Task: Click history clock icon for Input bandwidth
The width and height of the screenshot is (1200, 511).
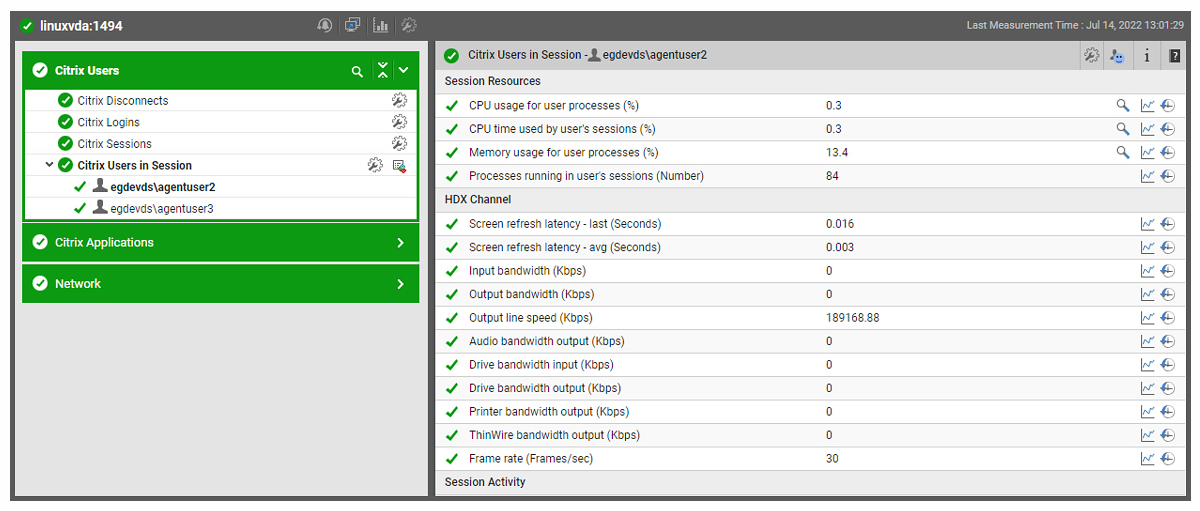Action: (1168, 271)
